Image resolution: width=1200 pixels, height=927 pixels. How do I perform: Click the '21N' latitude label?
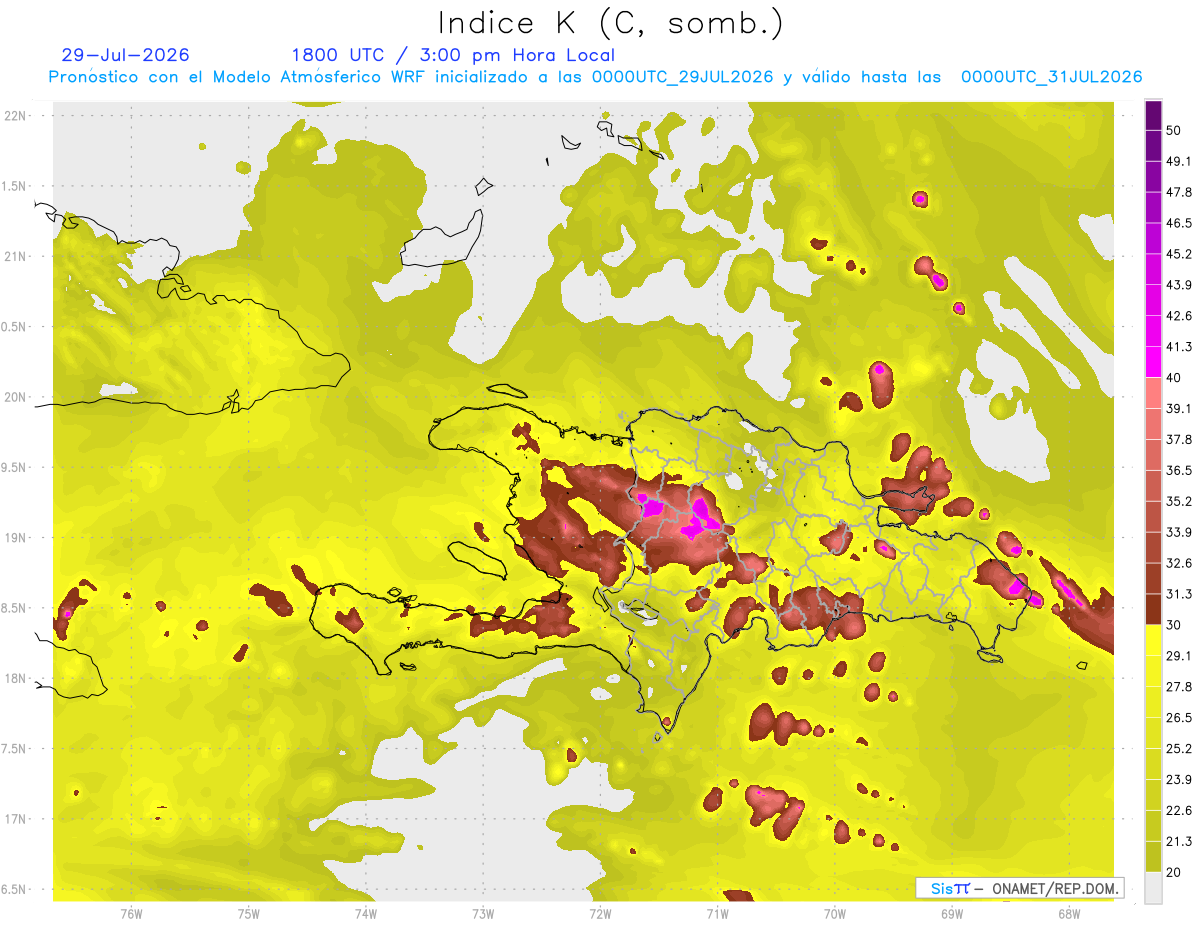[x=16, y=256]
